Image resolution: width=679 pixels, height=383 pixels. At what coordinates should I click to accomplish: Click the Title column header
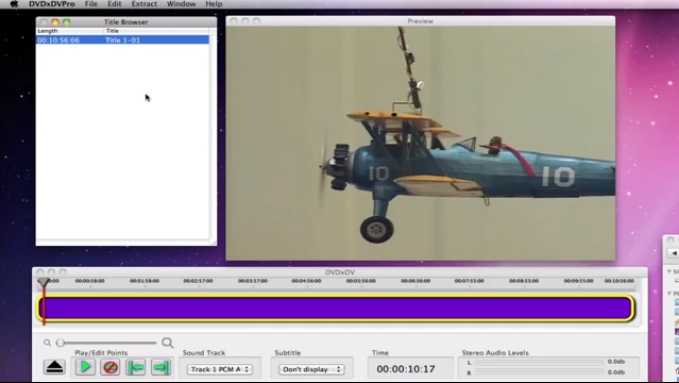pyautogui.click(x=156, y=31)
